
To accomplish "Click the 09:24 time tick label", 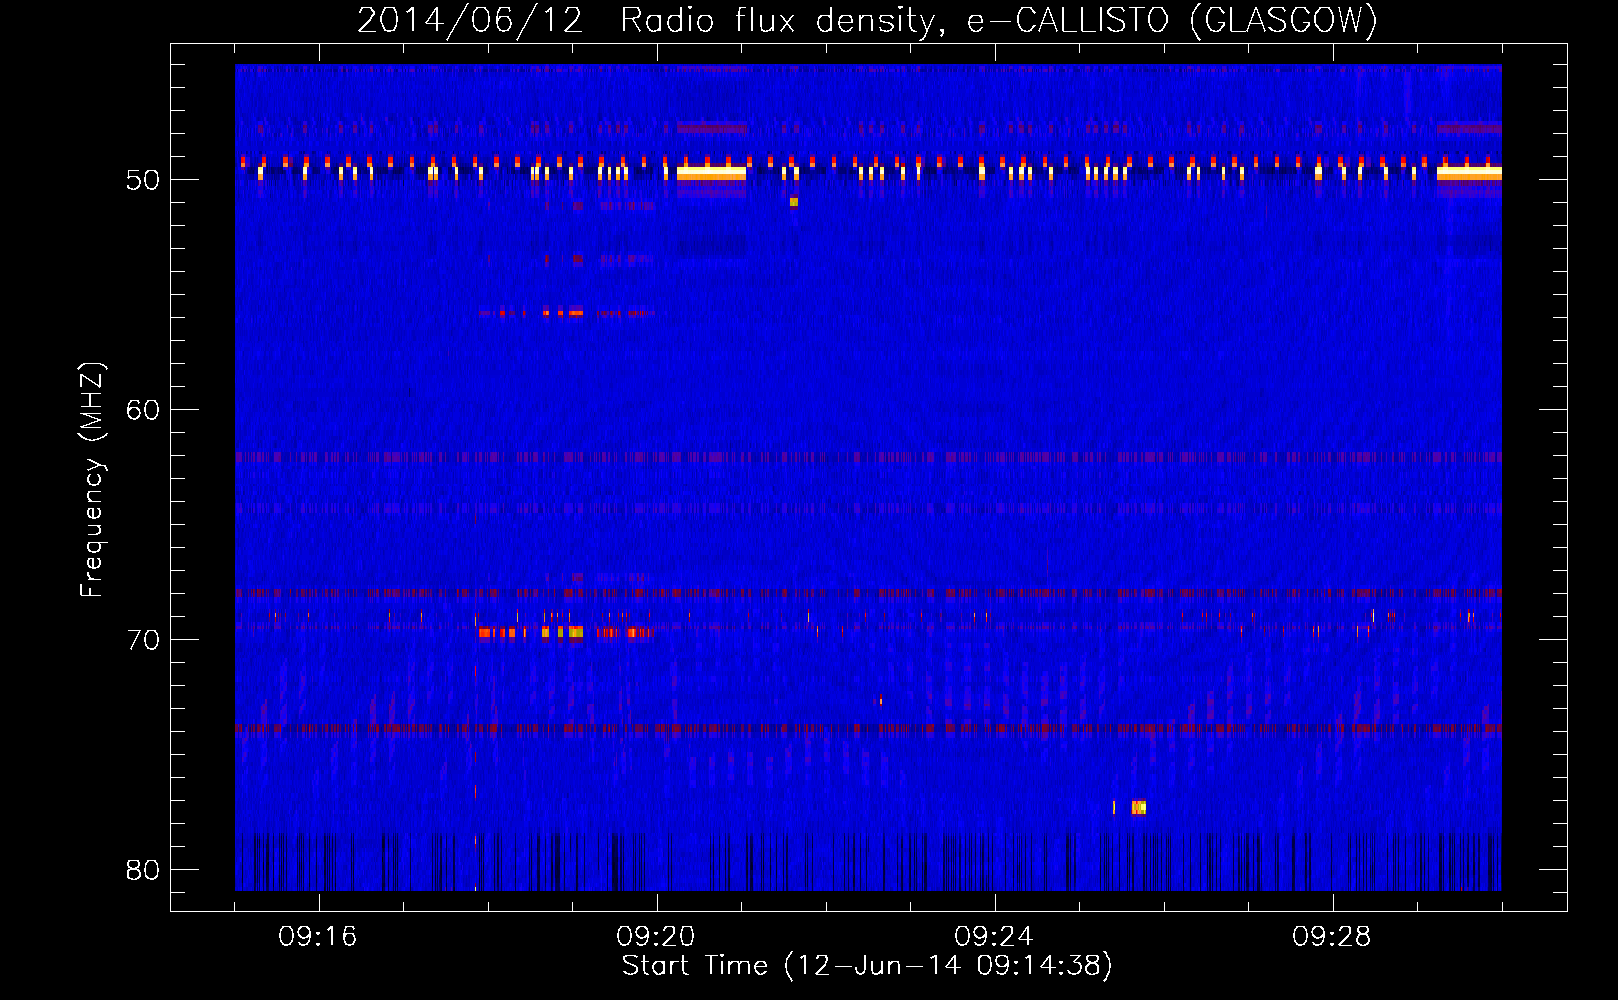I will (x=994, y=937).
